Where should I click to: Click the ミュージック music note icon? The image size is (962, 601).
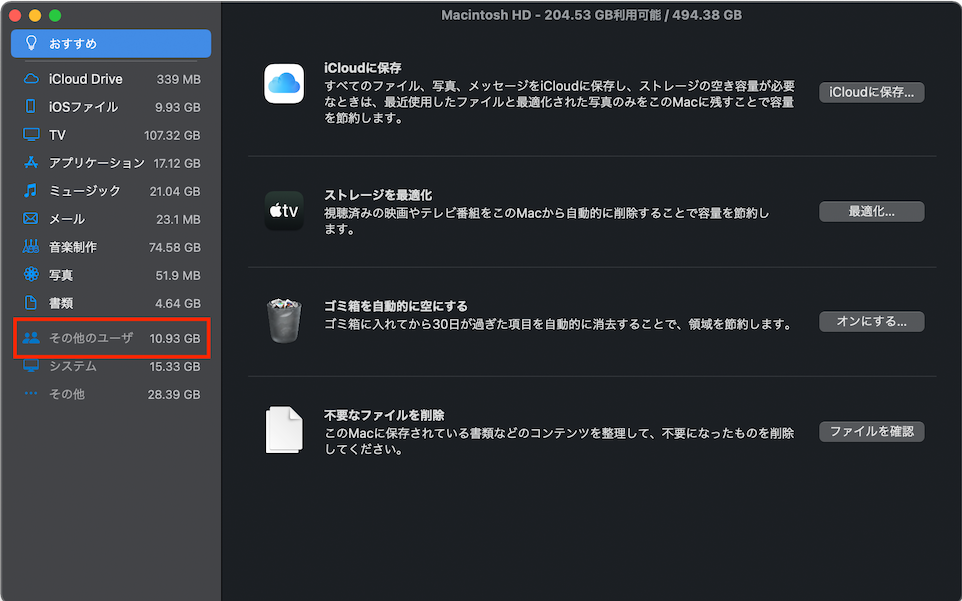31,191
